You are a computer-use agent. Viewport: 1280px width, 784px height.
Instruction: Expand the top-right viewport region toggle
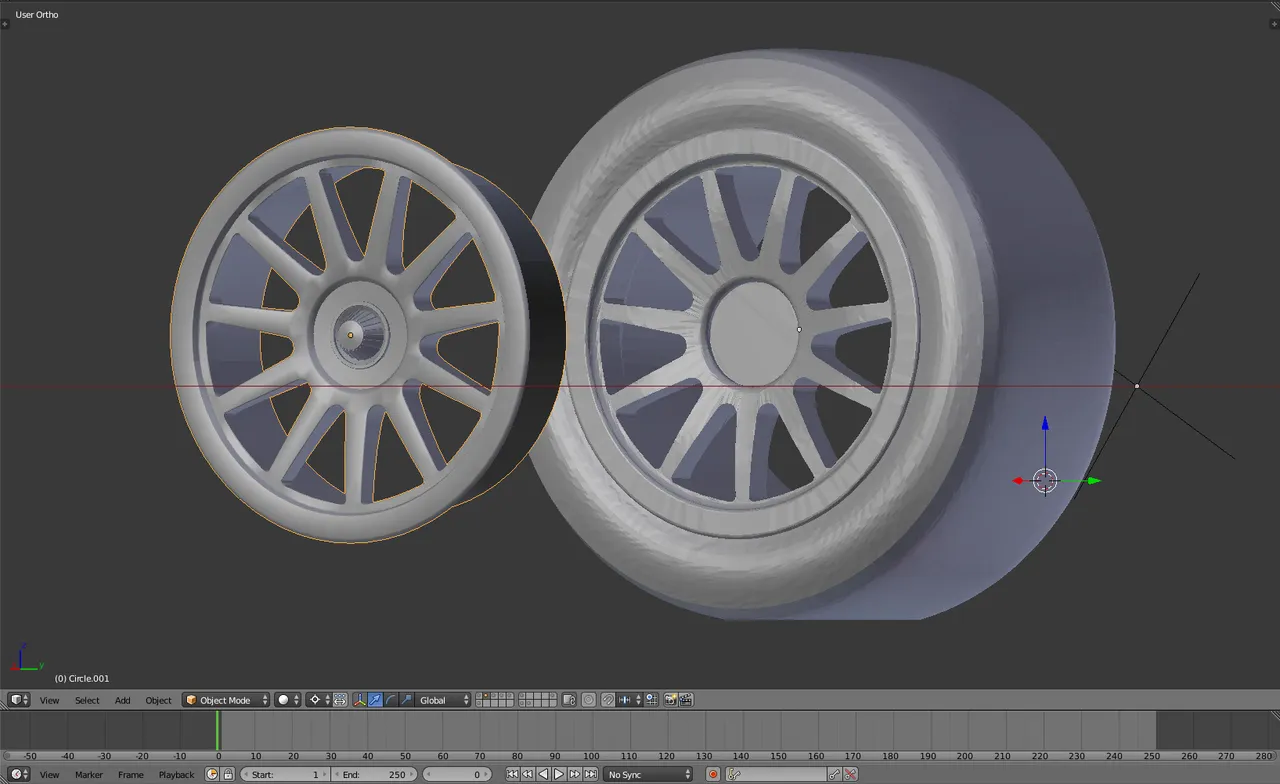click(1275, 24)
